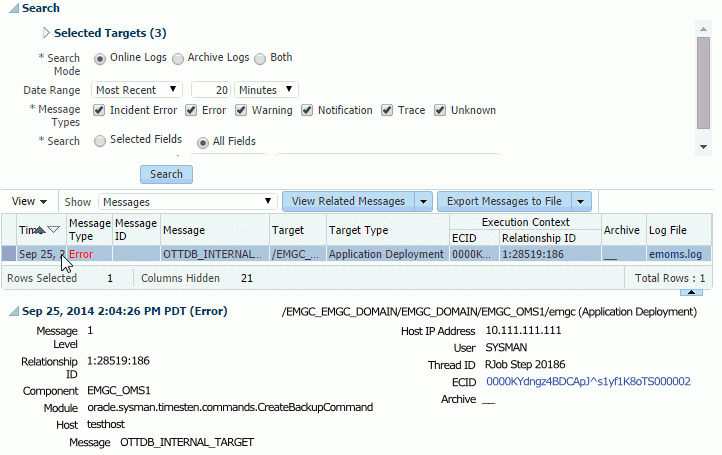This screenshot has width=722, height=455.
Task: Open the View menu
Action: pos(29,201)
